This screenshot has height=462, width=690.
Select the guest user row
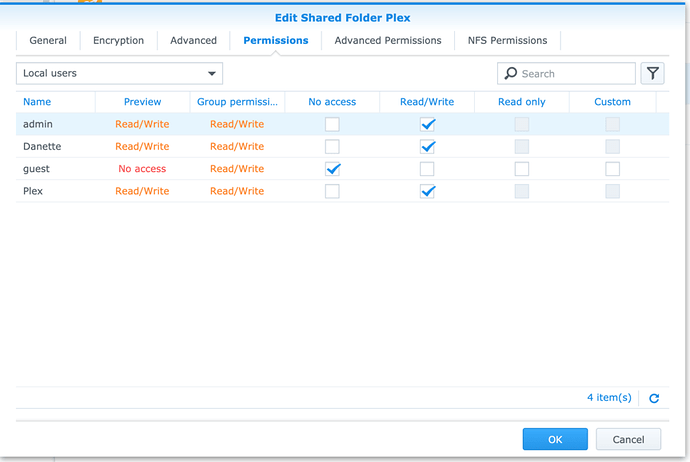[x=342, y=169]
